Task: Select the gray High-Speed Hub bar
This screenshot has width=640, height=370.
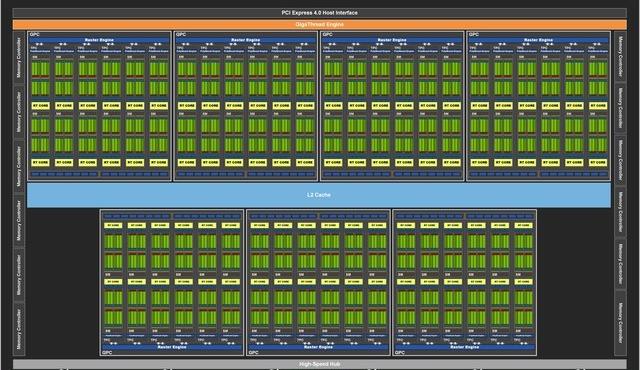Action: point(320,364)
